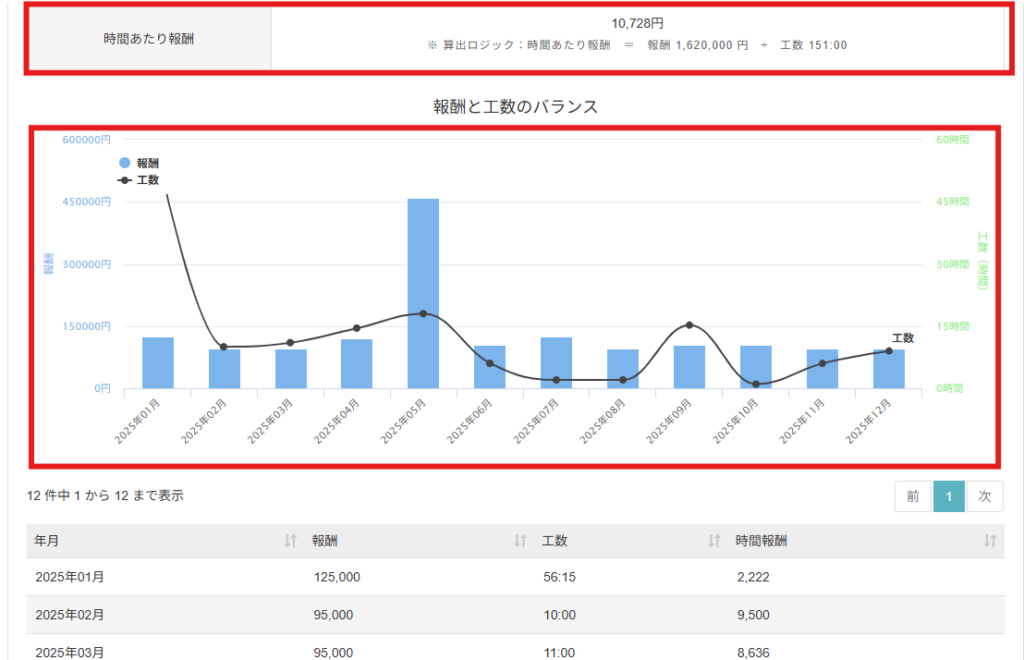Select page 1 in pagination
This screenshot has height=660, width=1024.
click(x=949, y=496)
